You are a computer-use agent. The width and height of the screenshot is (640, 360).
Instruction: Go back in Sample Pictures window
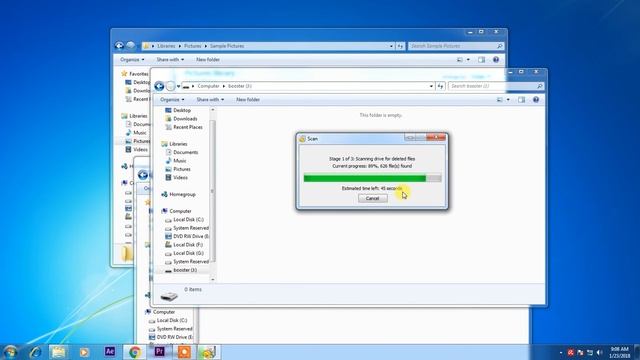point(119,46)
